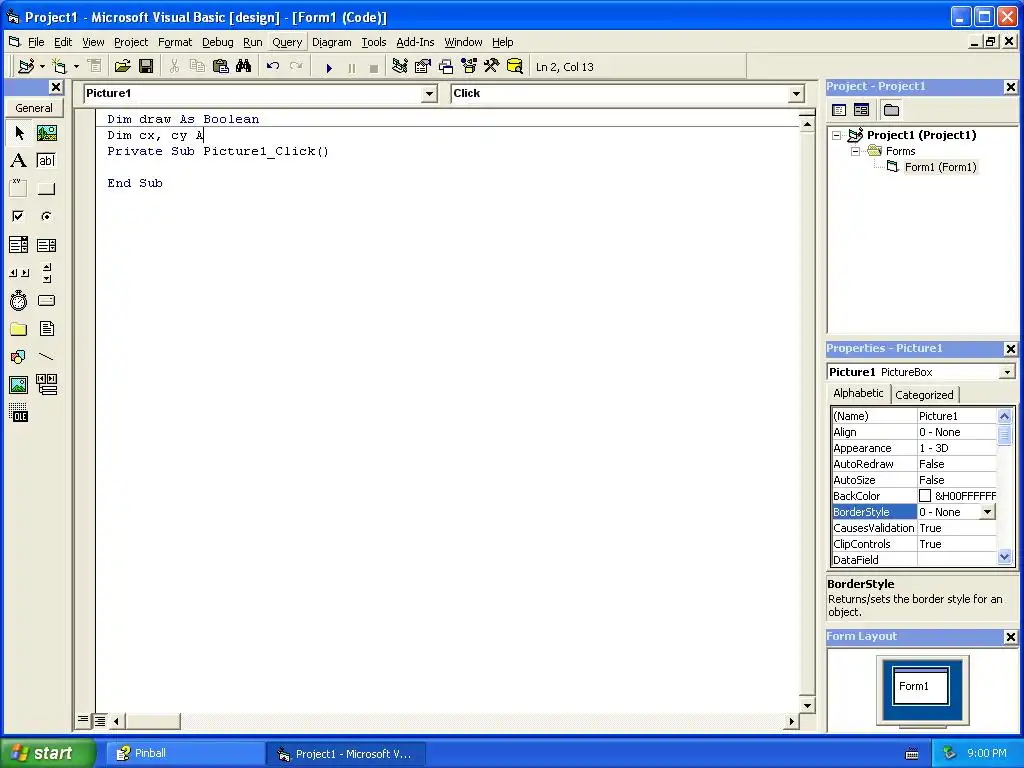The height and width of the screenshot is (768, 1024).
Task: Open the Windows start button
Action: [47, 754]
